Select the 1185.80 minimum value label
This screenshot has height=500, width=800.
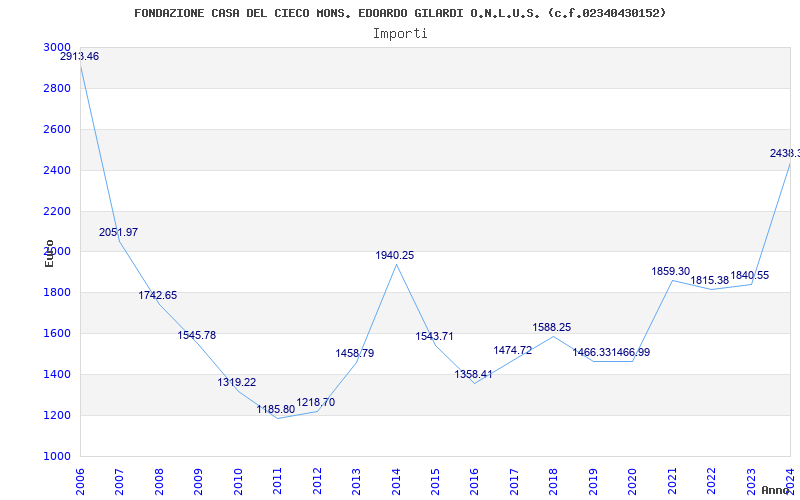click(275, 410)
